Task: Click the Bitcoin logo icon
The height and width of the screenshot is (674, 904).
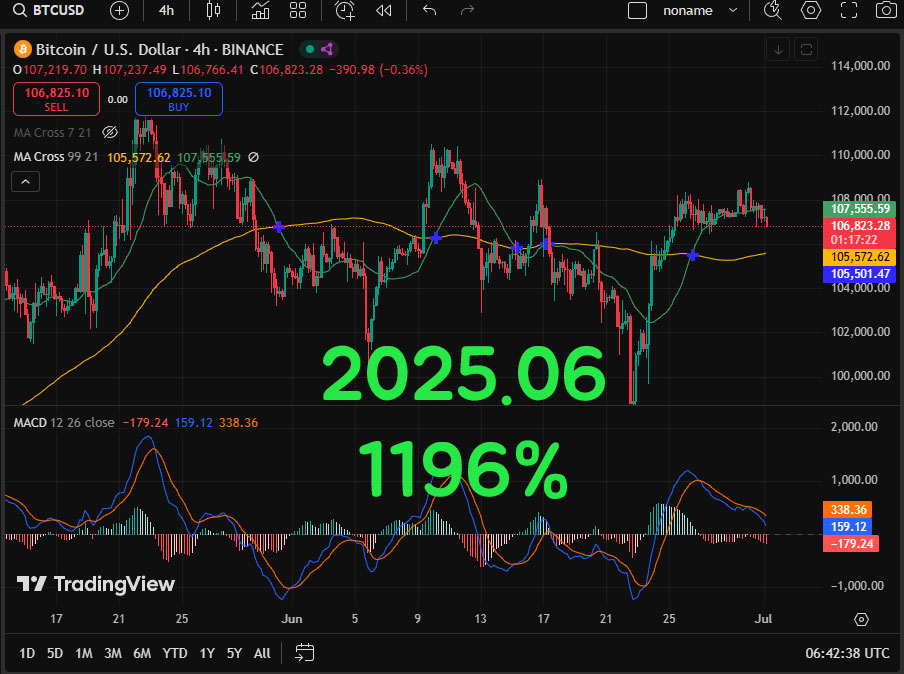Action: 22,50
